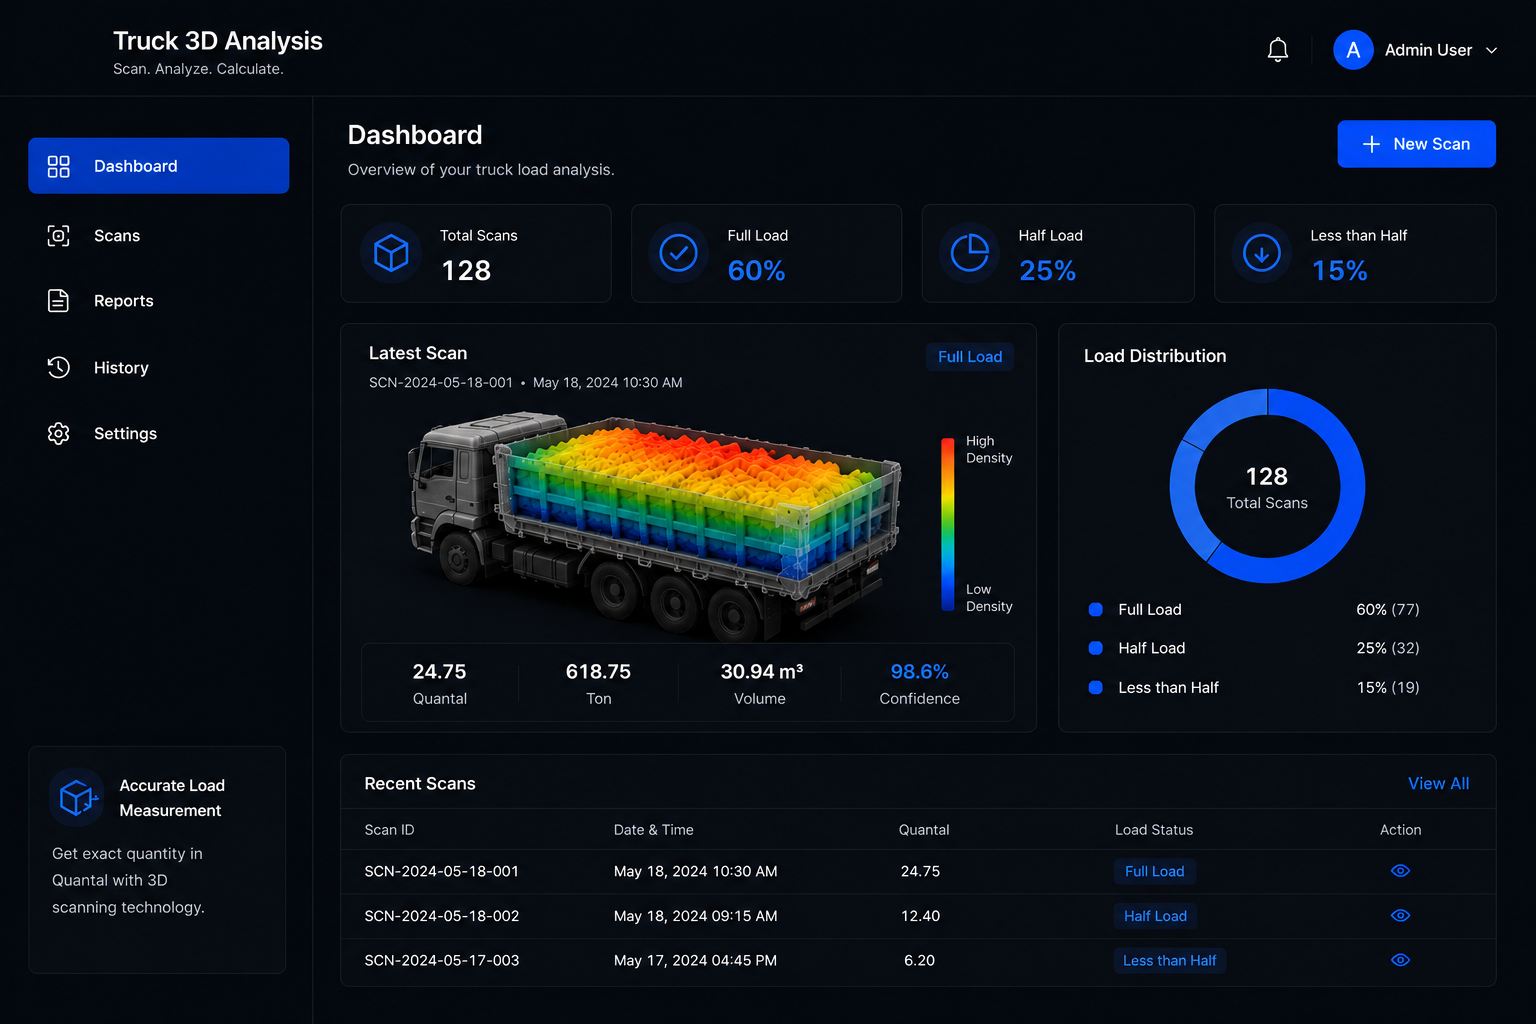Click the Total Scans 128 card
This screenshot has height=1024, width=1536.
(x=476, y=253)
